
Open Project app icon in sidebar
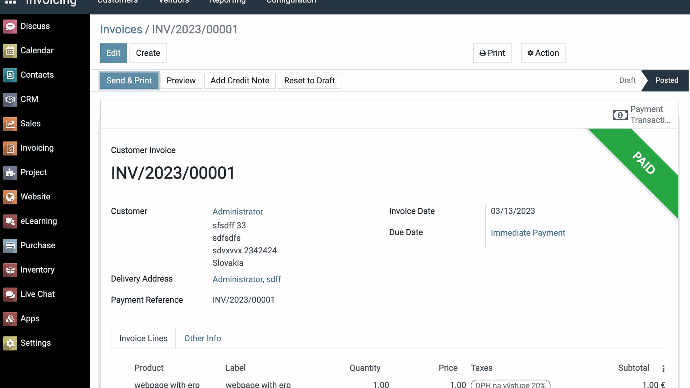pyautogui.click(x=10, y=172)
